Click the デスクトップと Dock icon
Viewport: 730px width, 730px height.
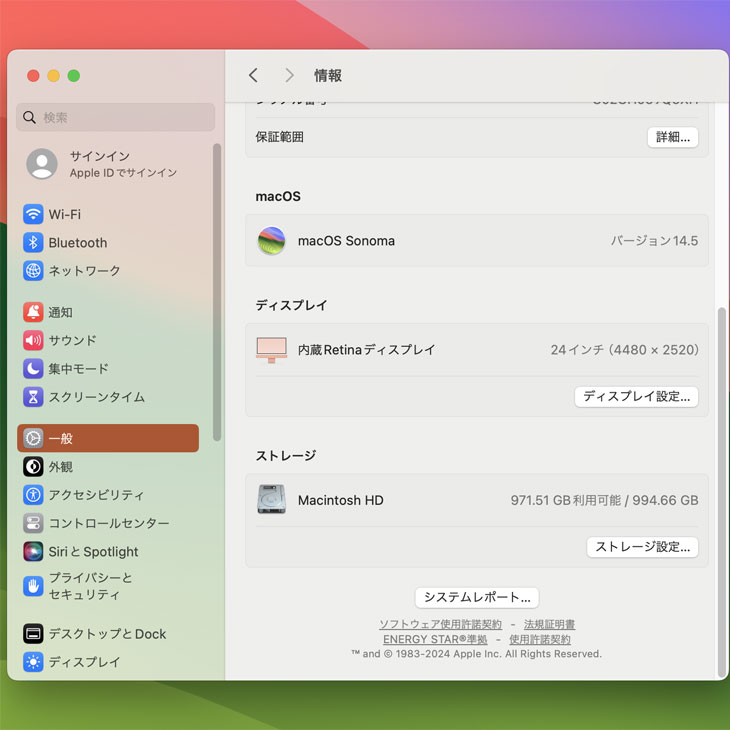(33, 634)
